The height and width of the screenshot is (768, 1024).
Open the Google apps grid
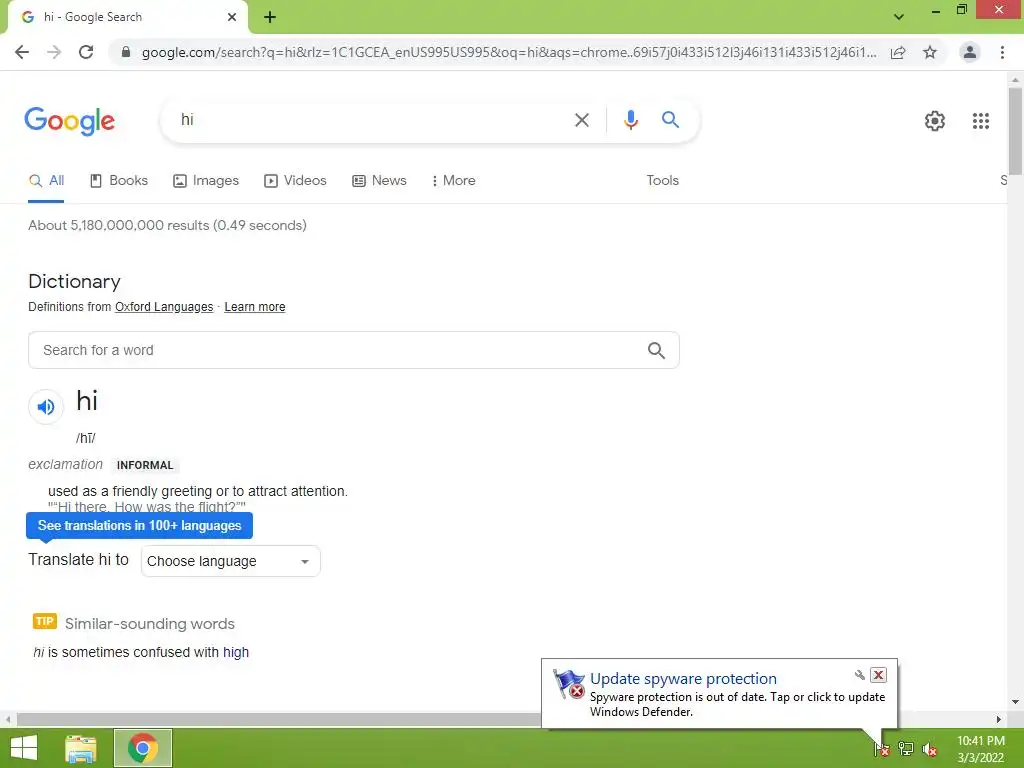tap(980, 121)
